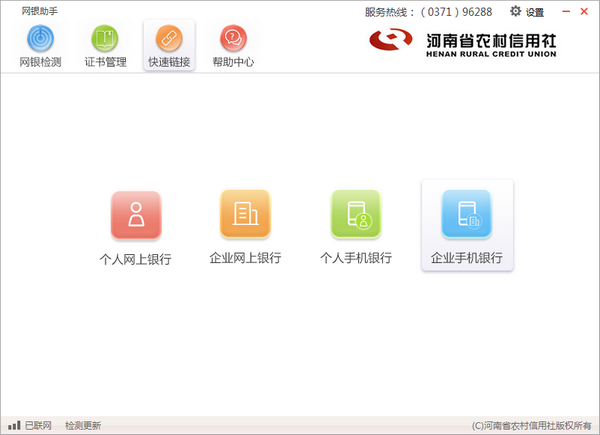
Task: Launch 个人网上银行 personal online banking
Action: pos(136,228)
